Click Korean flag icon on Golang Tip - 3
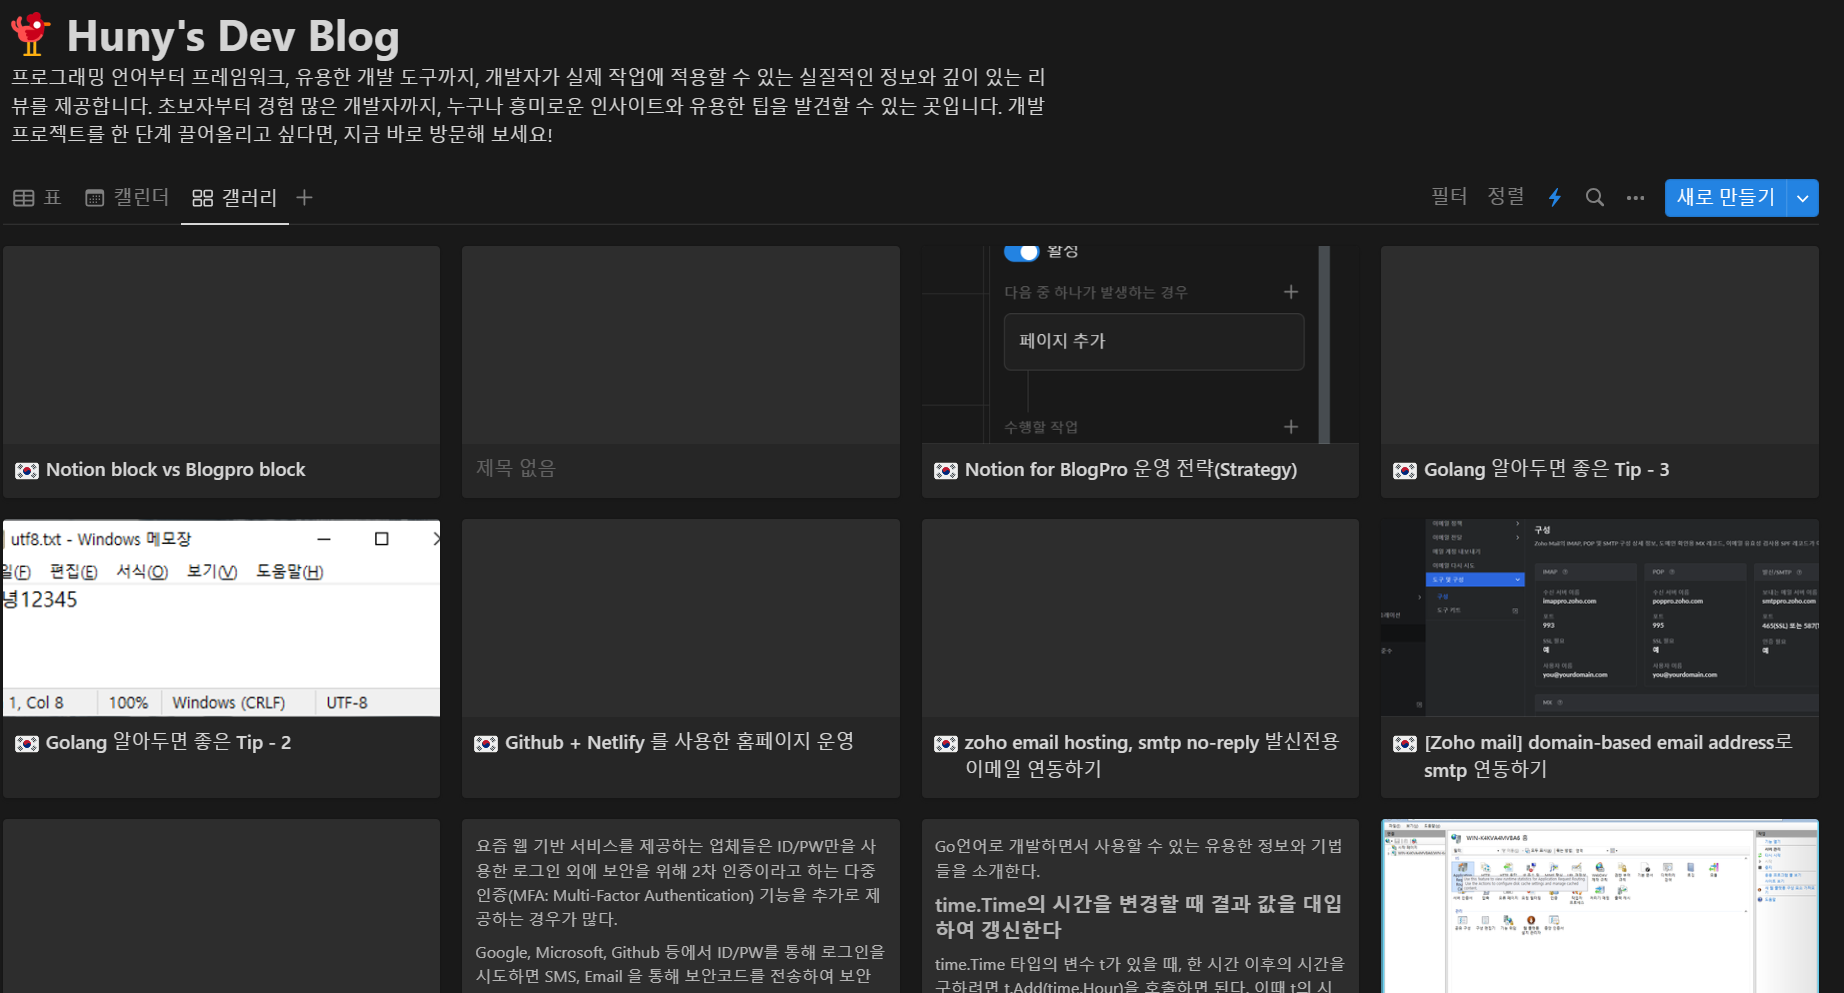The height and width of the screenshot is (993, 1844). click(1405, 470)
